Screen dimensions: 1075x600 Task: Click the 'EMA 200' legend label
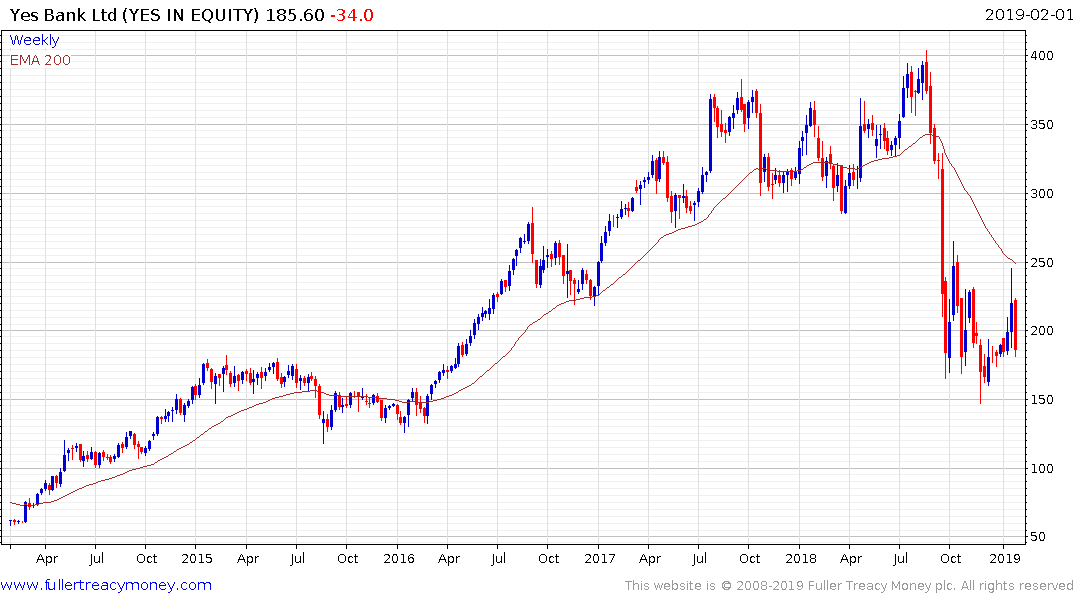[40, 60]
